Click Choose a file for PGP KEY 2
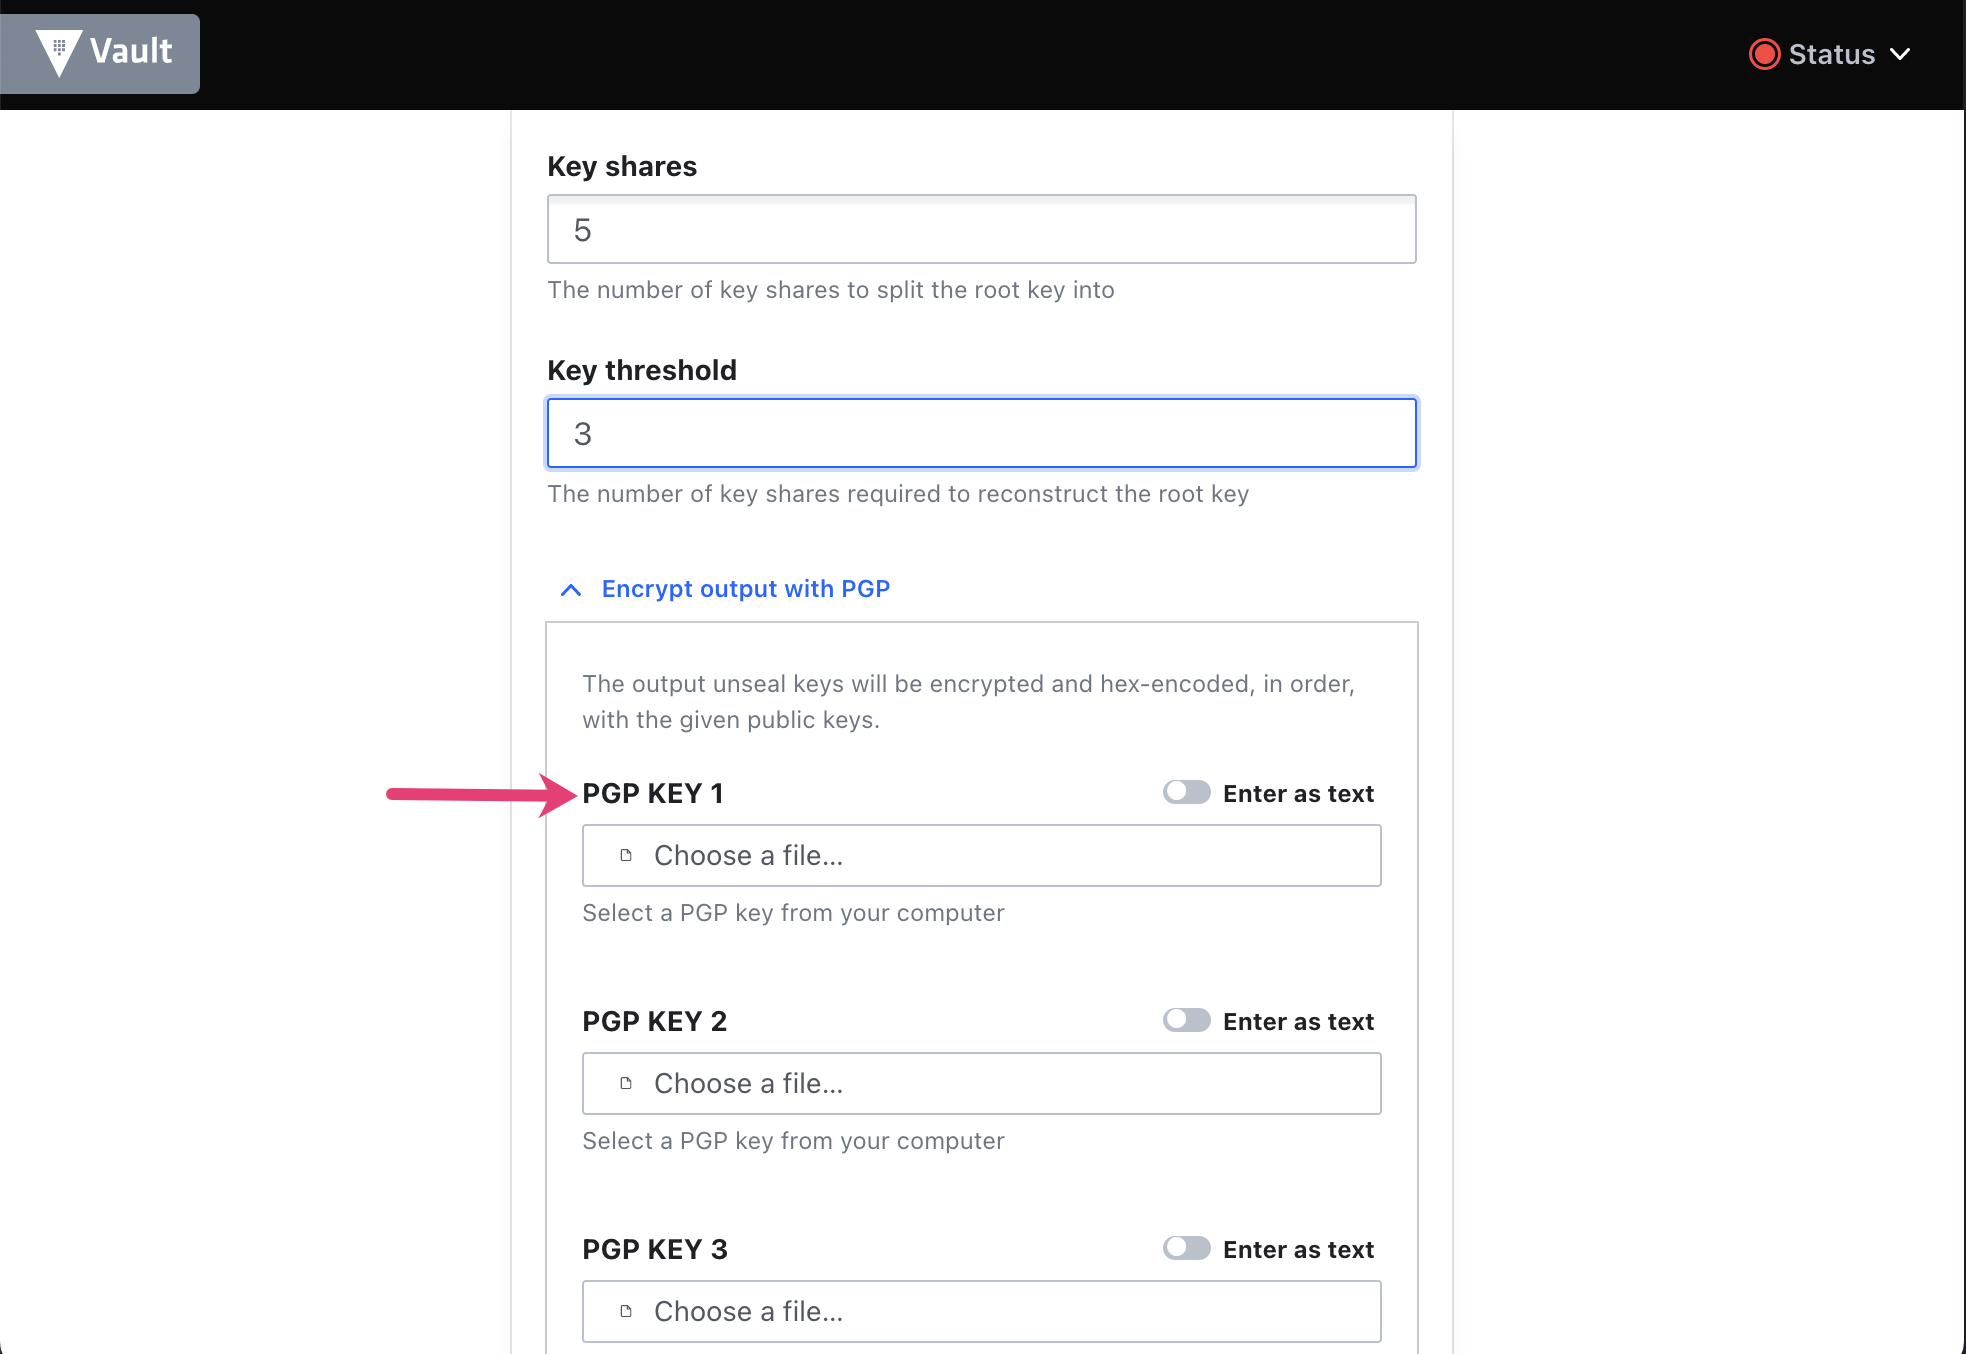The height and width of the screenshot is (1354, 1966). tap(981, 1083)
